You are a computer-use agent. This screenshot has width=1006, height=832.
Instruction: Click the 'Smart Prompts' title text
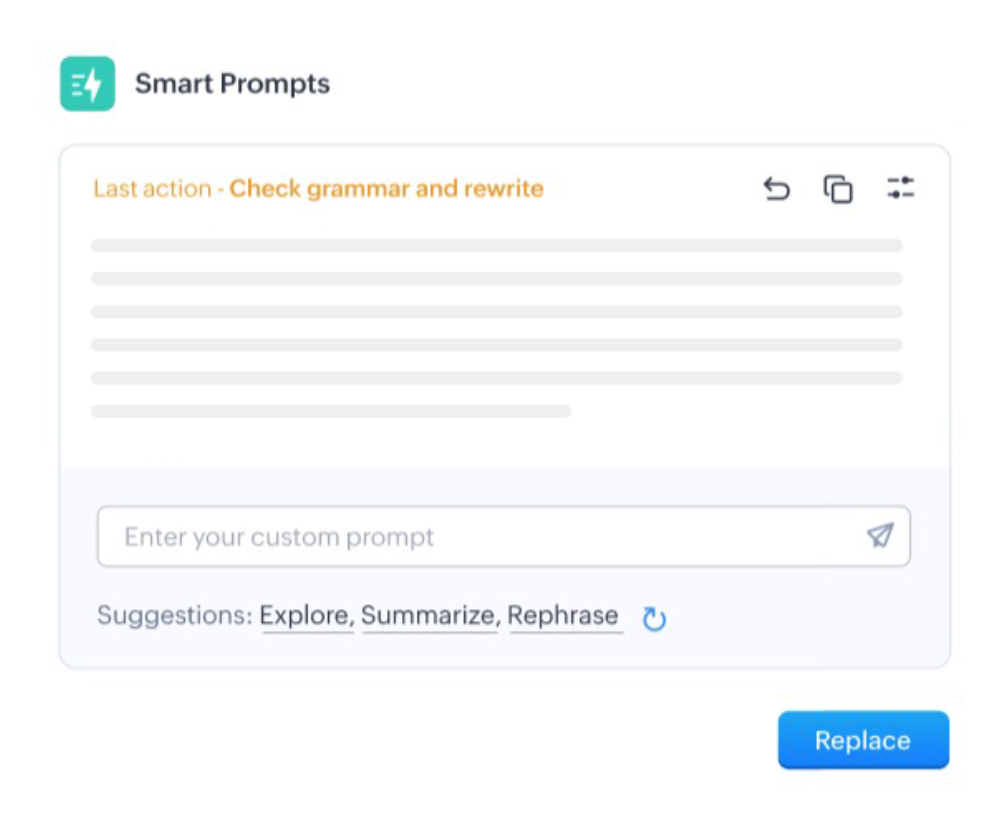[x=232, y=84]
